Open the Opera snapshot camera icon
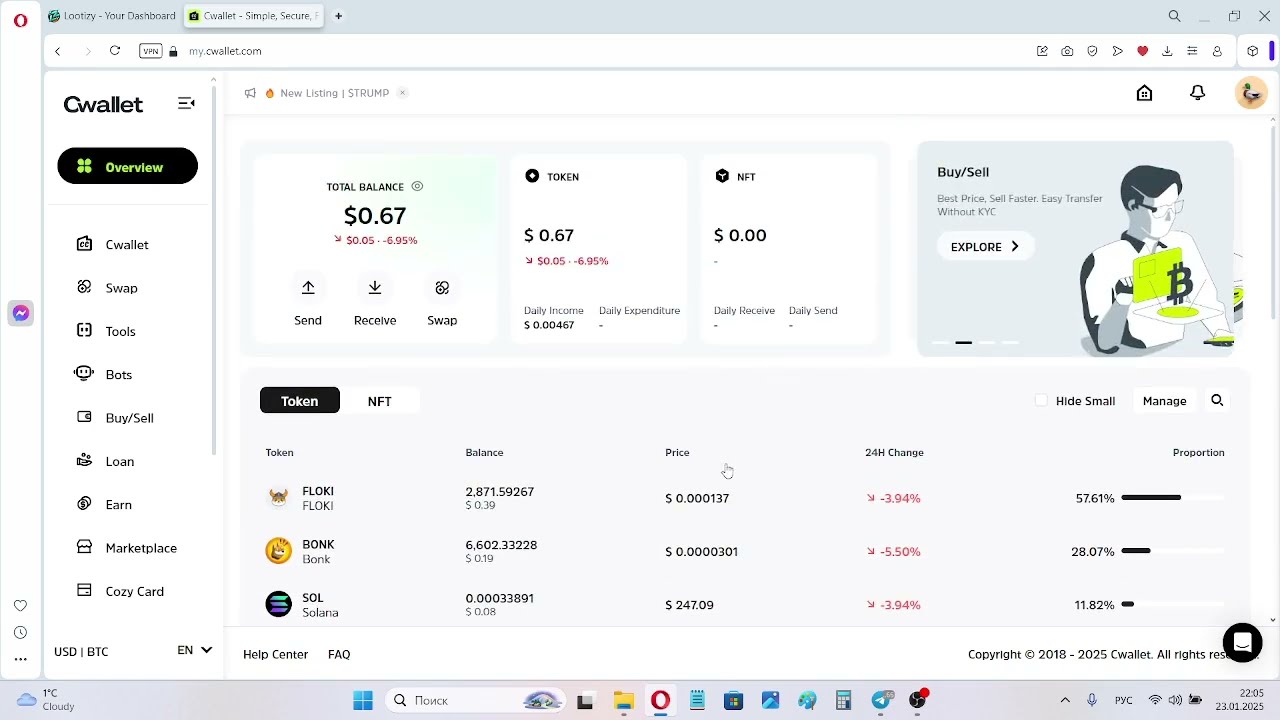Image resolution: width=1280 pixels, height=720 pixels. pos(1067,51)
